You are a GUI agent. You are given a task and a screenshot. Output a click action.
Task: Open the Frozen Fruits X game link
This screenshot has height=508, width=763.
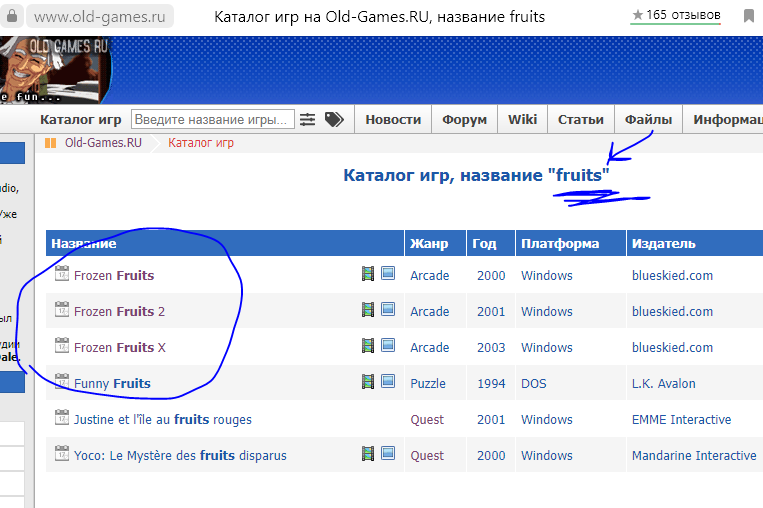pyautogui.click(x=120, y=347)
